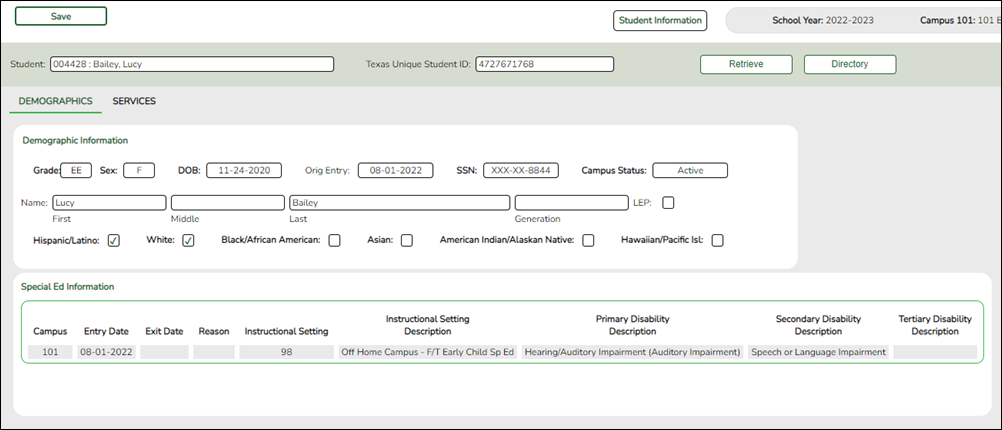The image size is (1002, 430).
Task: Click the Retrieve button
Action: point(746,65)
